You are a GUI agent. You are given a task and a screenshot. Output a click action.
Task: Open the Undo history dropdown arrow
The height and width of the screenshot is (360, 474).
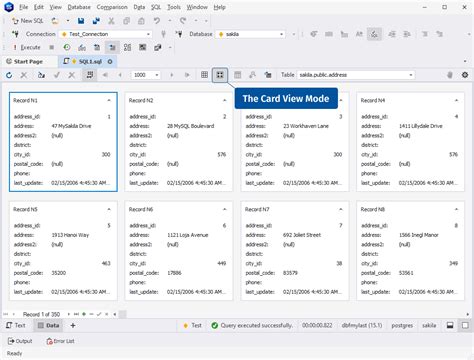(x=169, y=21)
